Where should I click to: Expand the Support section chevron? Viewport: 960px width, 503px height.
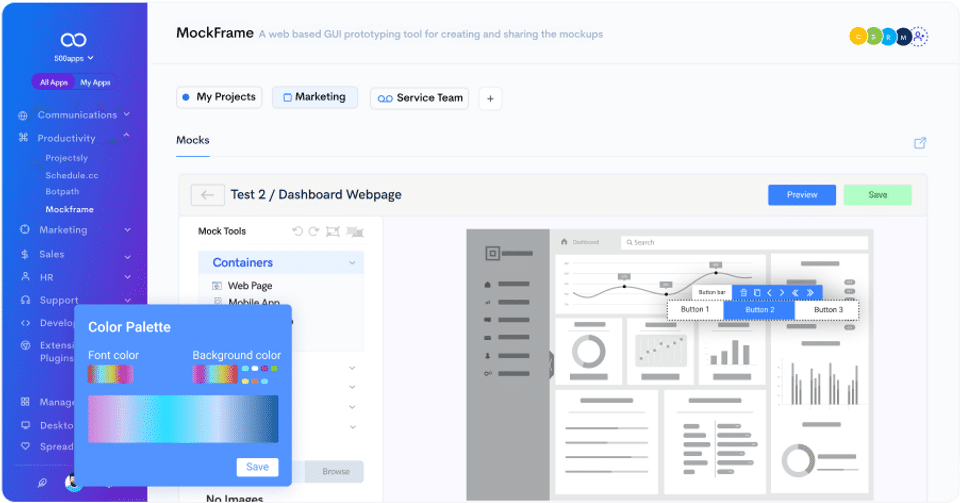(127, 300)
